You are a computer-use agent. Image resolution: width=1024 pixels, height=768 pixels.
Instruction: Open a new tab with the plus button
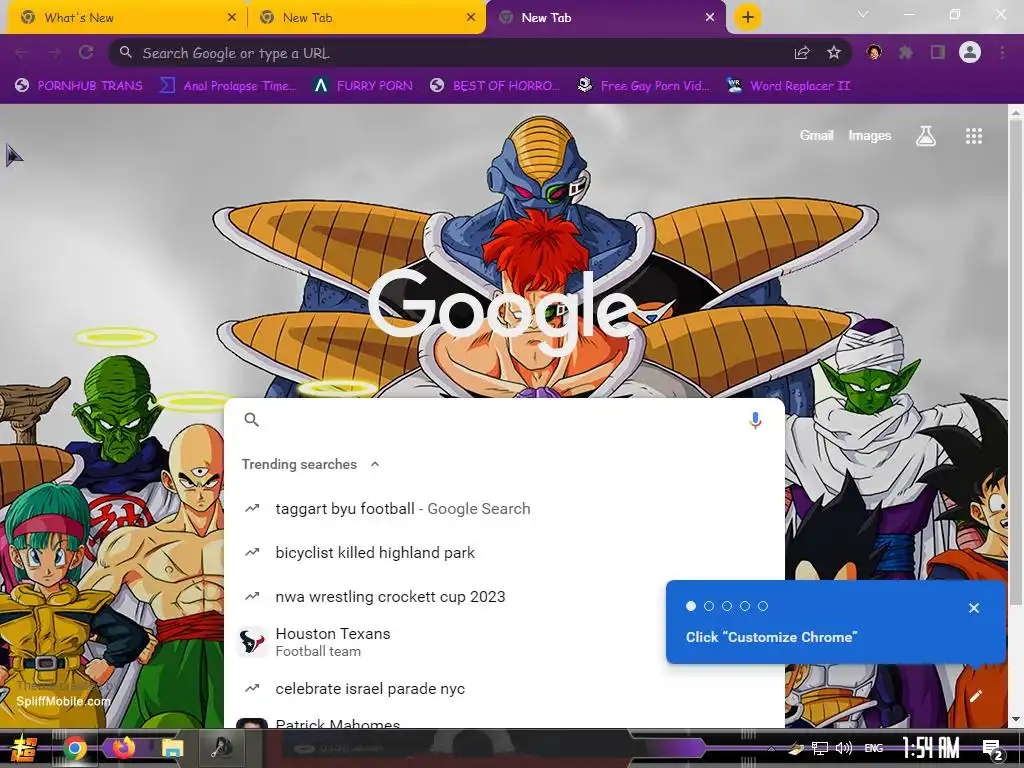[x=748, y=17]
